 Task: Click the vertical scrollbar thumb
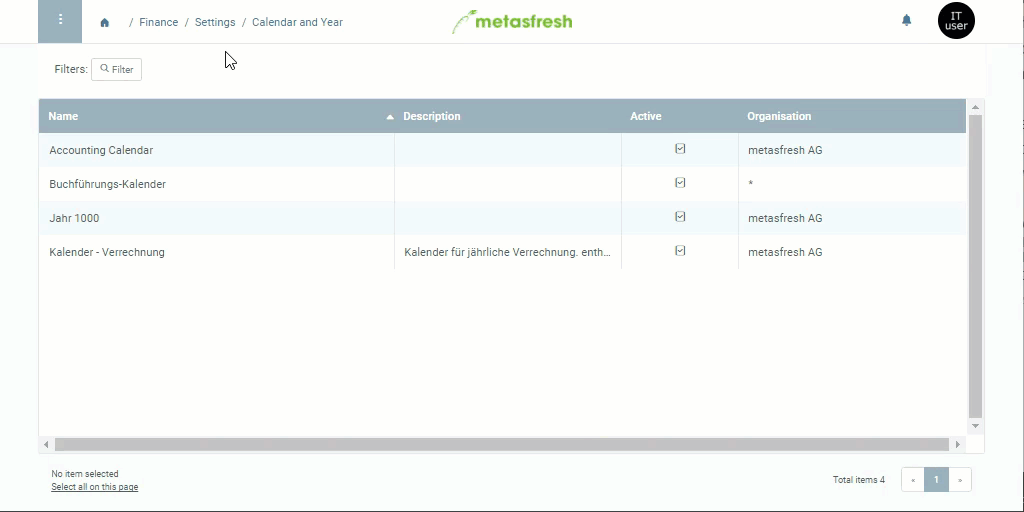pos(975,266)
